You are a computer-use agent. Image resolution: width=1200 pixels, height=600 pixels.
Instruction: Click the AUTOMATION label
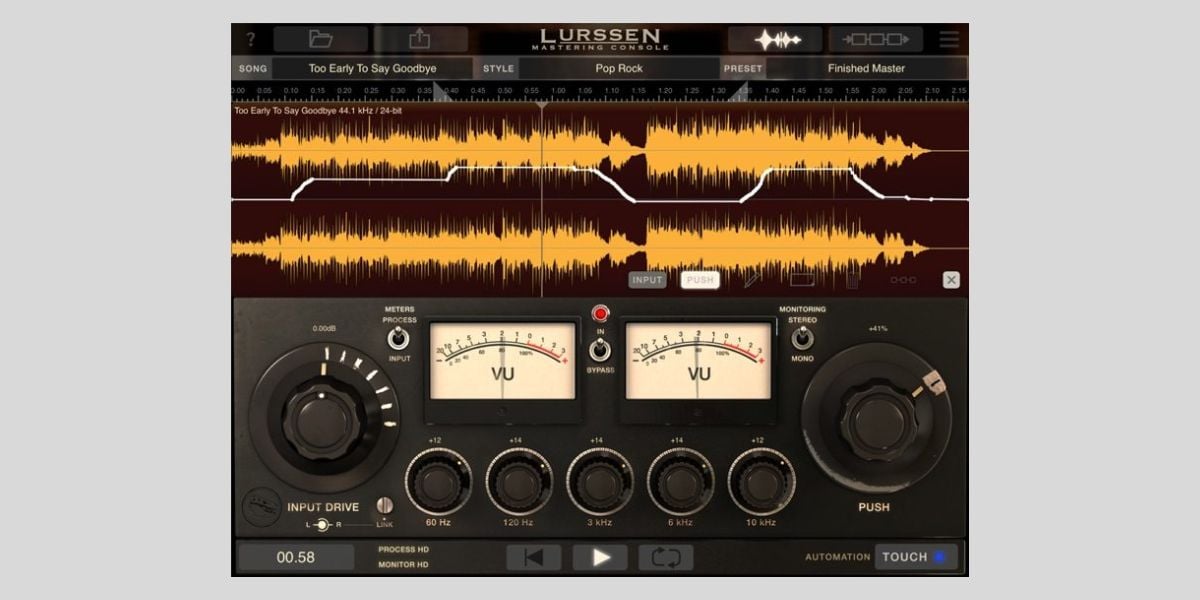pyautogui.click(x=838, y=557)
